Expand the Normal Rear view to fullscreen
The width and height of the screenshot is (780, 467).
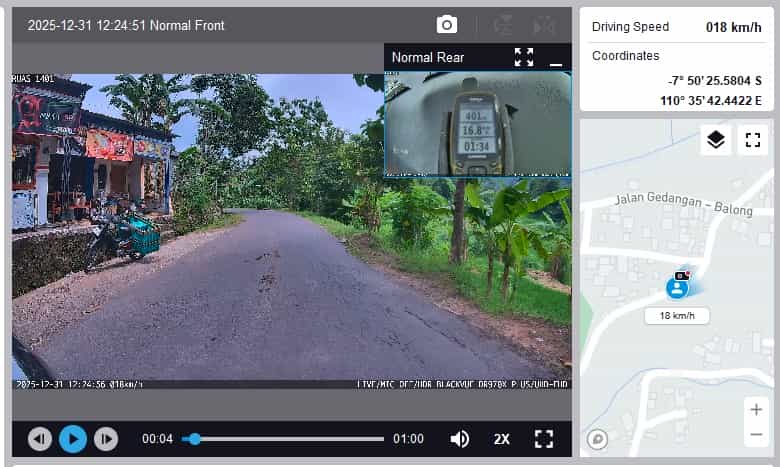[x=524, y=57]
